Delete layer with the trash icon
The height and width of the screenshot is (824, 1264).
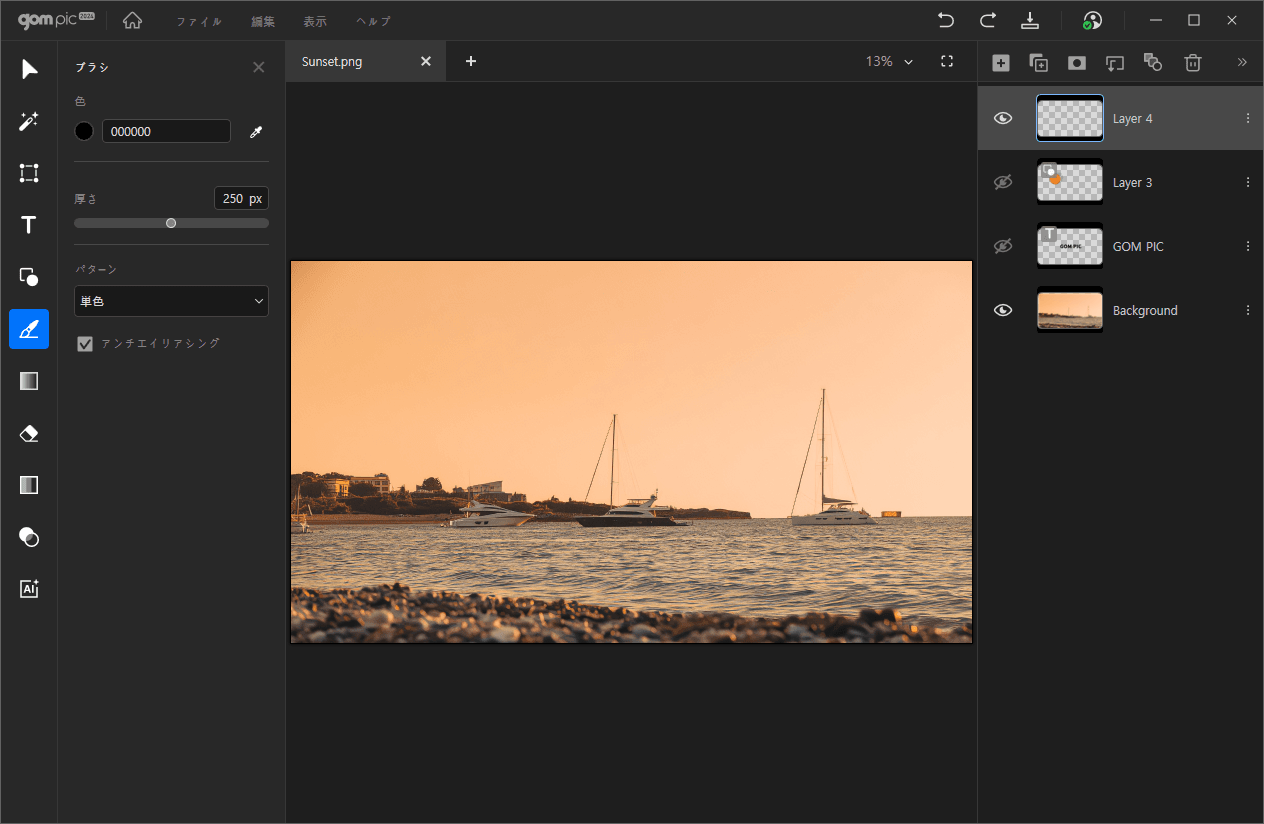click(1192, 62)
